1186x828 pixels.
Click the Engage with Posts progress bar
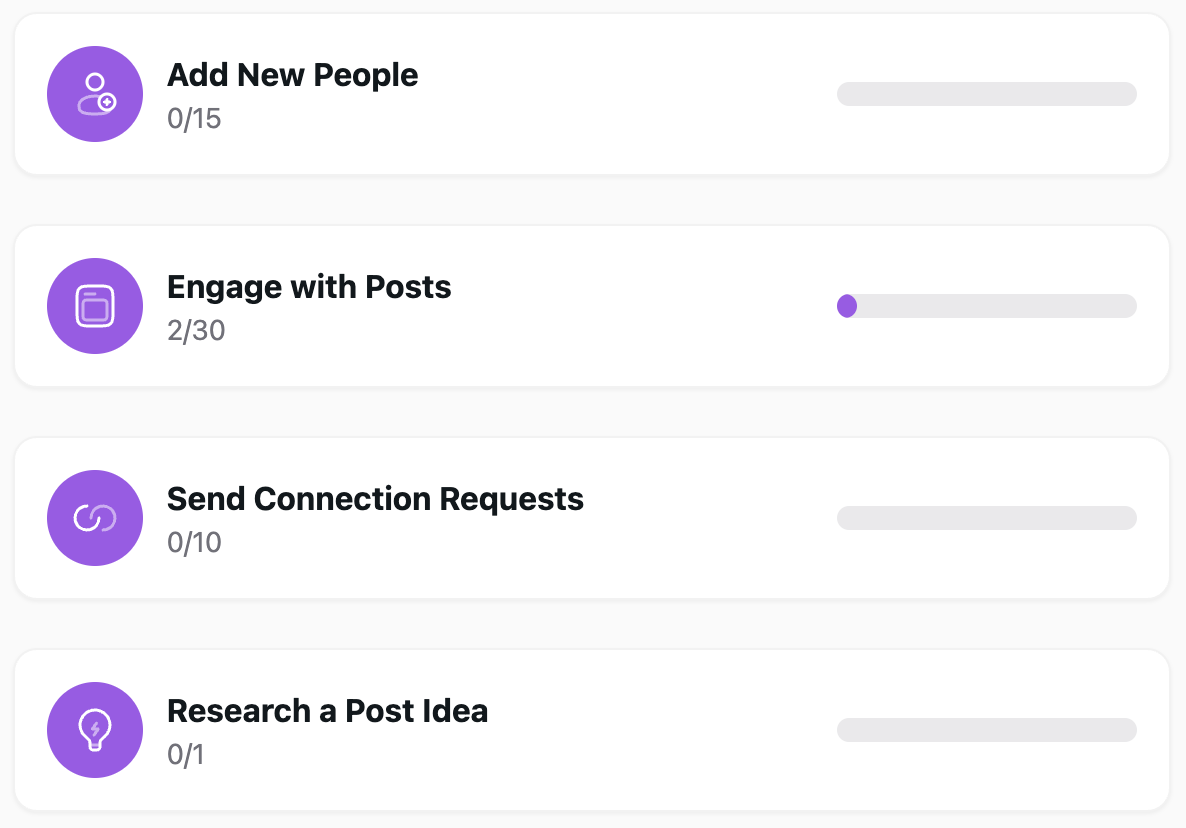tap(986, 306)
